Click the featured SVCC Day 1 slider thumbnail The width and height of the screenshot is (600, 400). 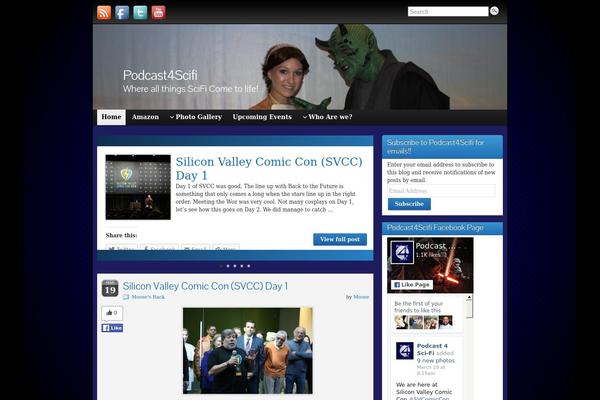[138, 187]
